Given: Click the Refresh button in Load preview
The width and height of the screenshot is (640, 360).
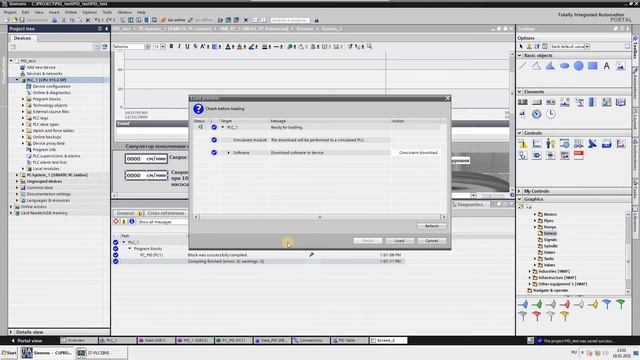Looking at the screenshot, I should [432, 226].
